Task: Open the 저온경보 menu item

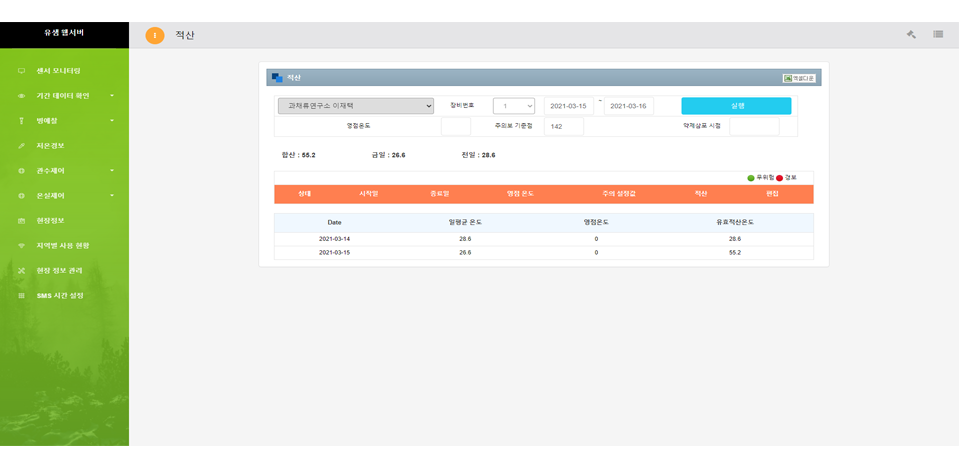Action: 50,146
